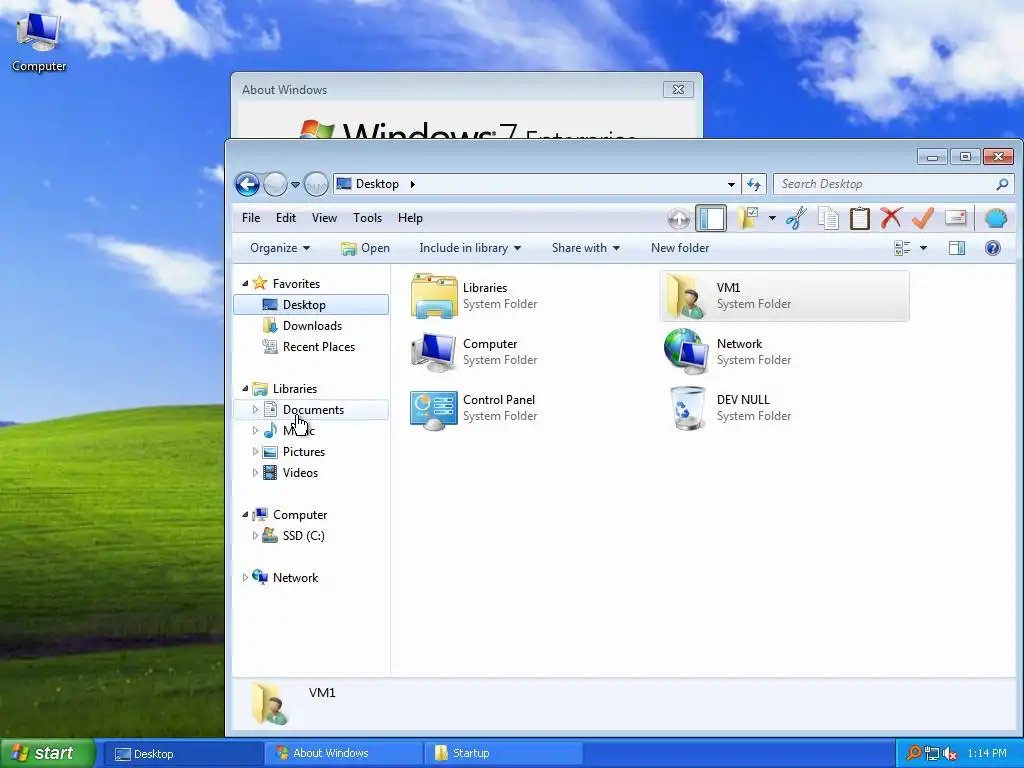Collapse the Libraries tree group
This screenshot has height=768, width=1024.
point(245,389)
